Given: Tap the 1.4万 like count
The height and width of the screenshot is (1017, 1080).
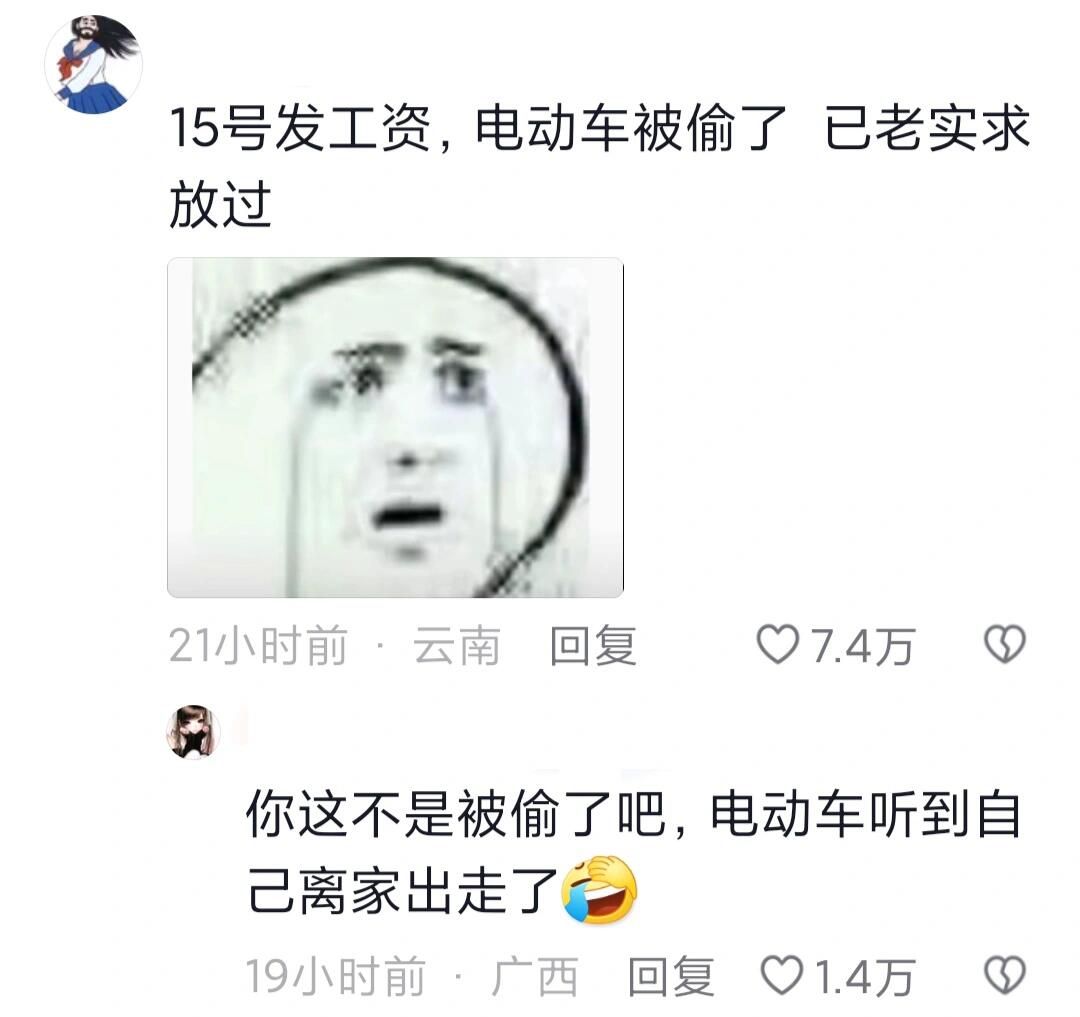Looking at the screenshot, I should coord(865,976).
